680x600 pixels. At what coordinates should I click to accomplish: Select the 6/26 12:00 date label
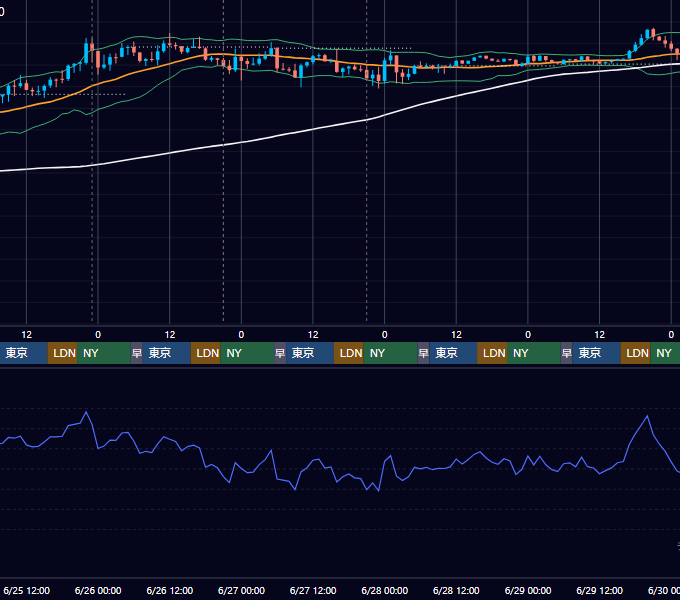coord(170,590)
